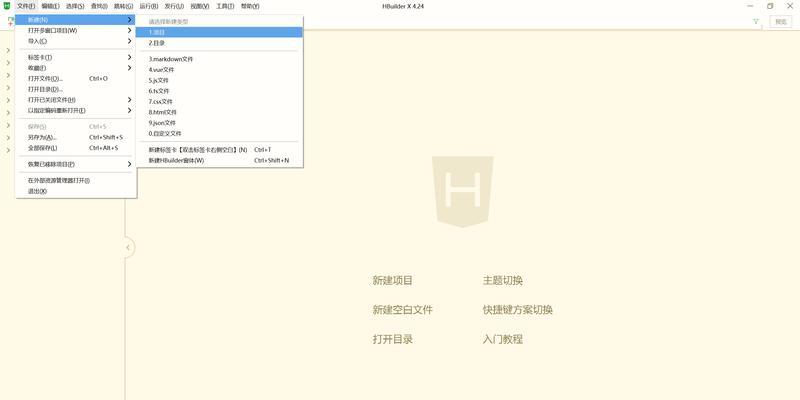Select 0.自定义文件 entry
The image size is (800, 400).
(219, 134)
